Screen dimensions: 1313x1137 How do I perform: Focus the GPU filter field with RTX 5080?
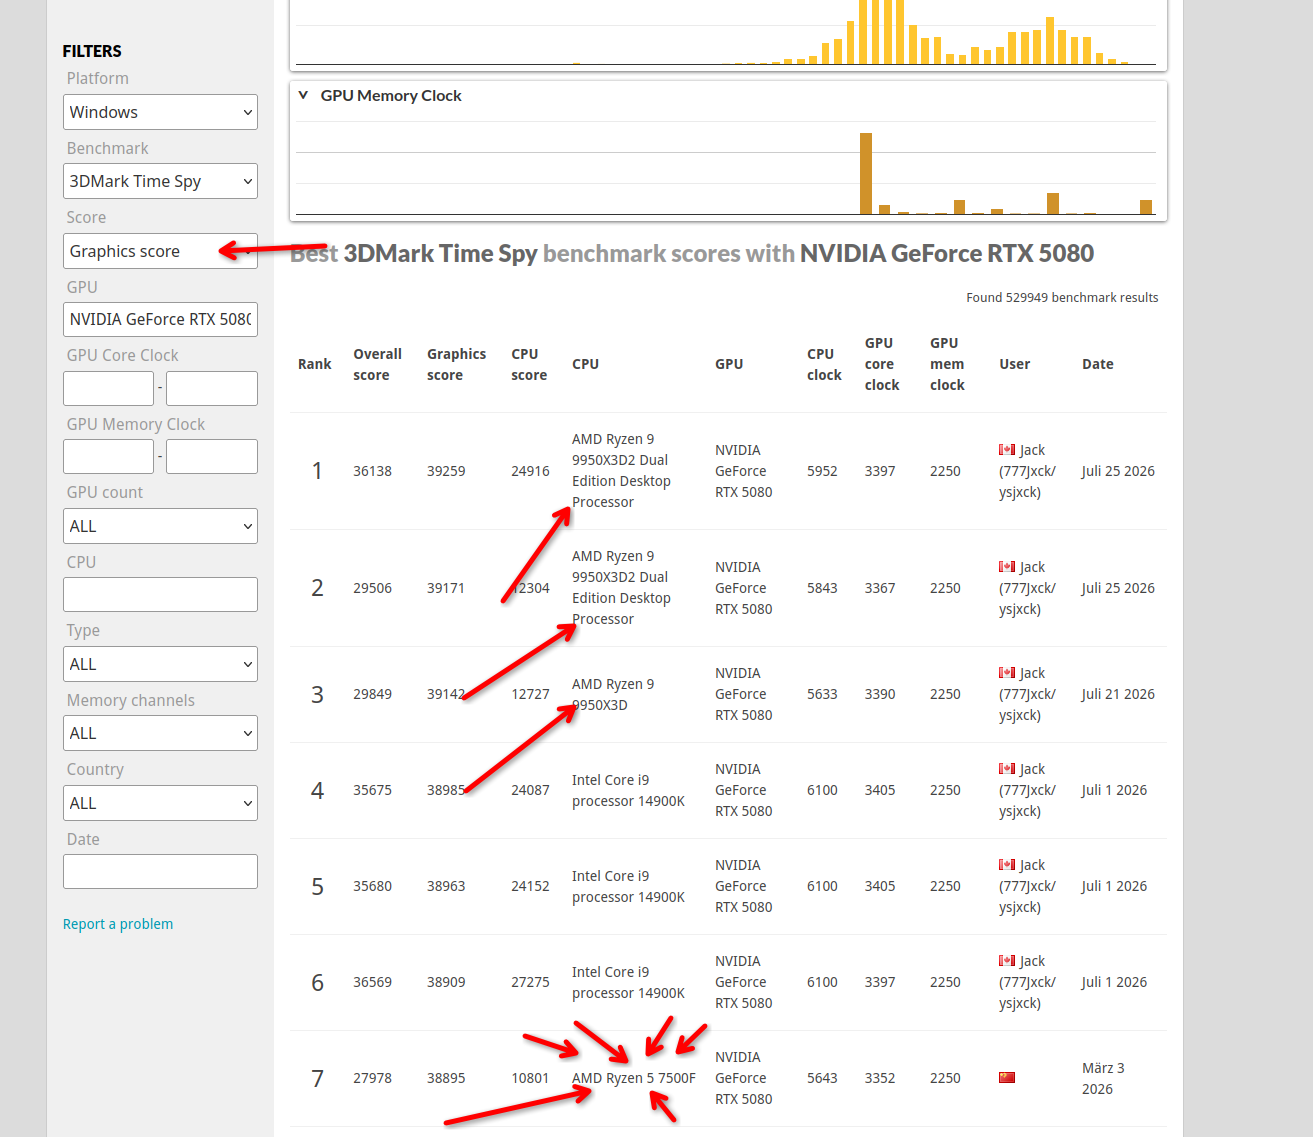click(x=160, y=319)
